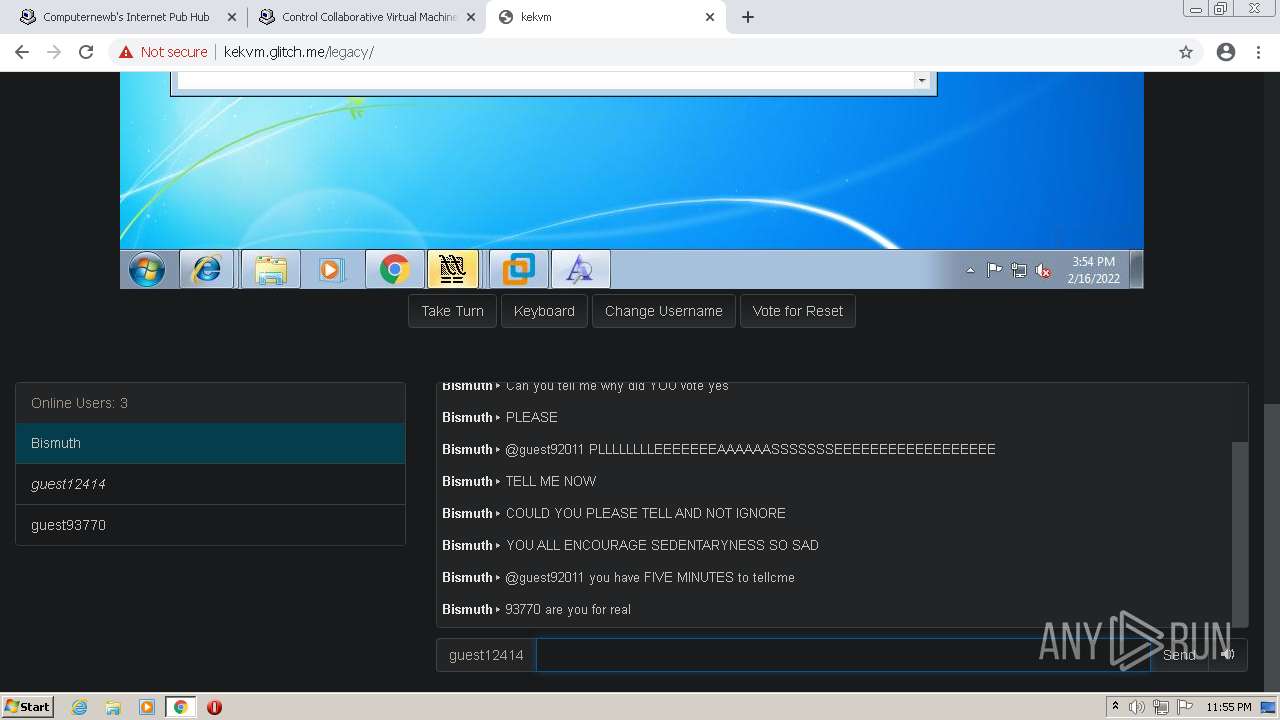Viewport: 1280px width, 720px height.
Task: Select guest12414 in online users list
Action: [210, 484]
